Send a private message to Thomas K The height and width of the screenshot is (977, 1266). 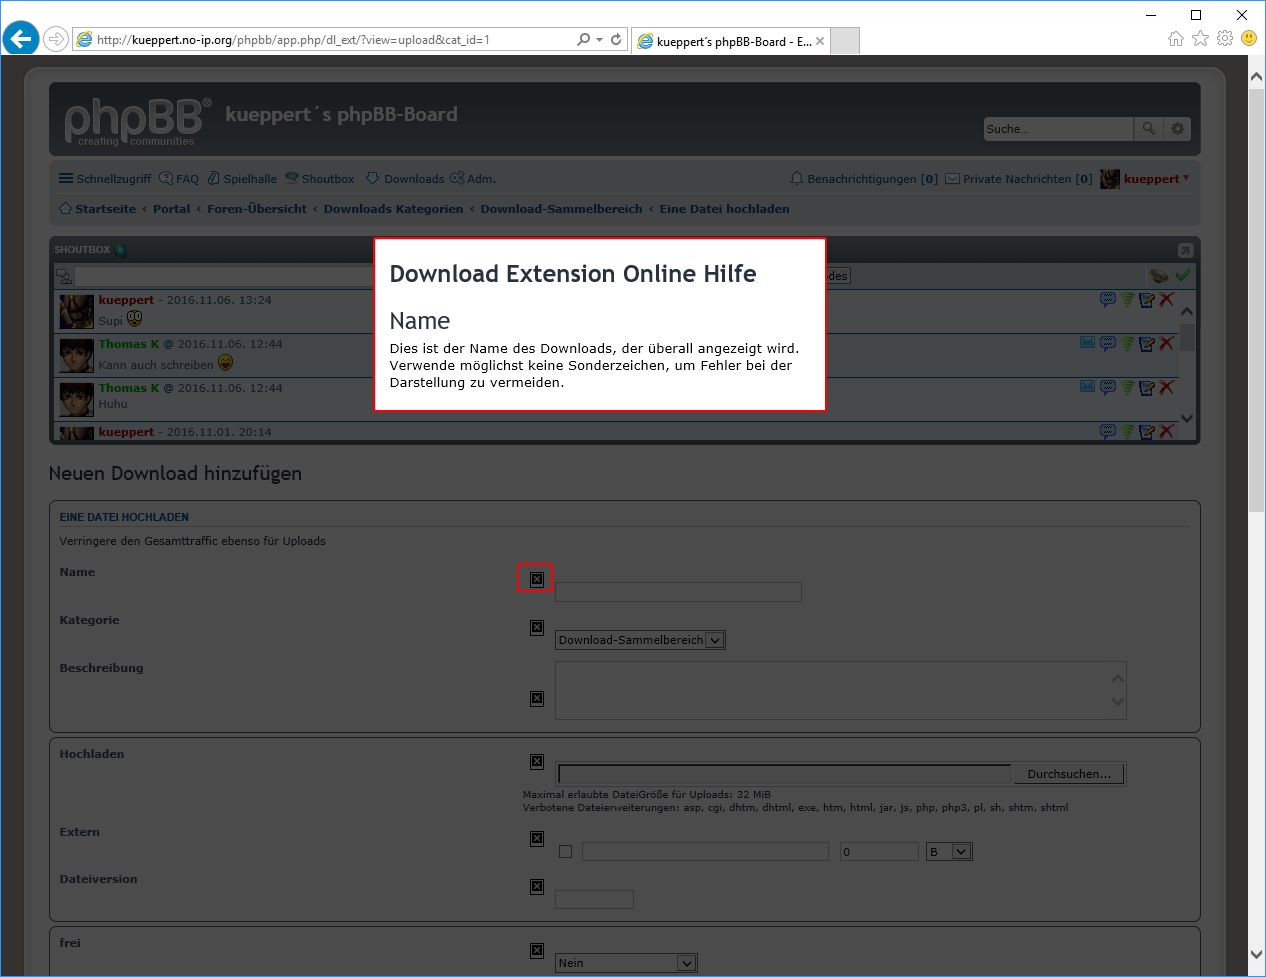coord(1087,343)
